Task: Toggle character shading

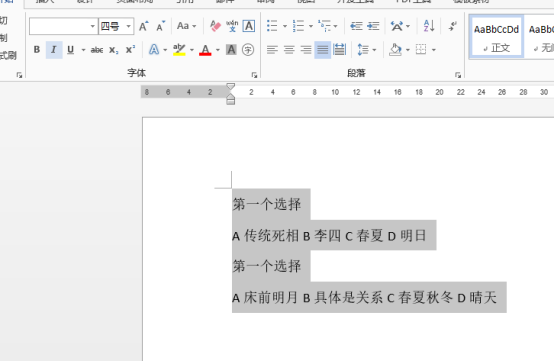Action: tap(231, 50)
